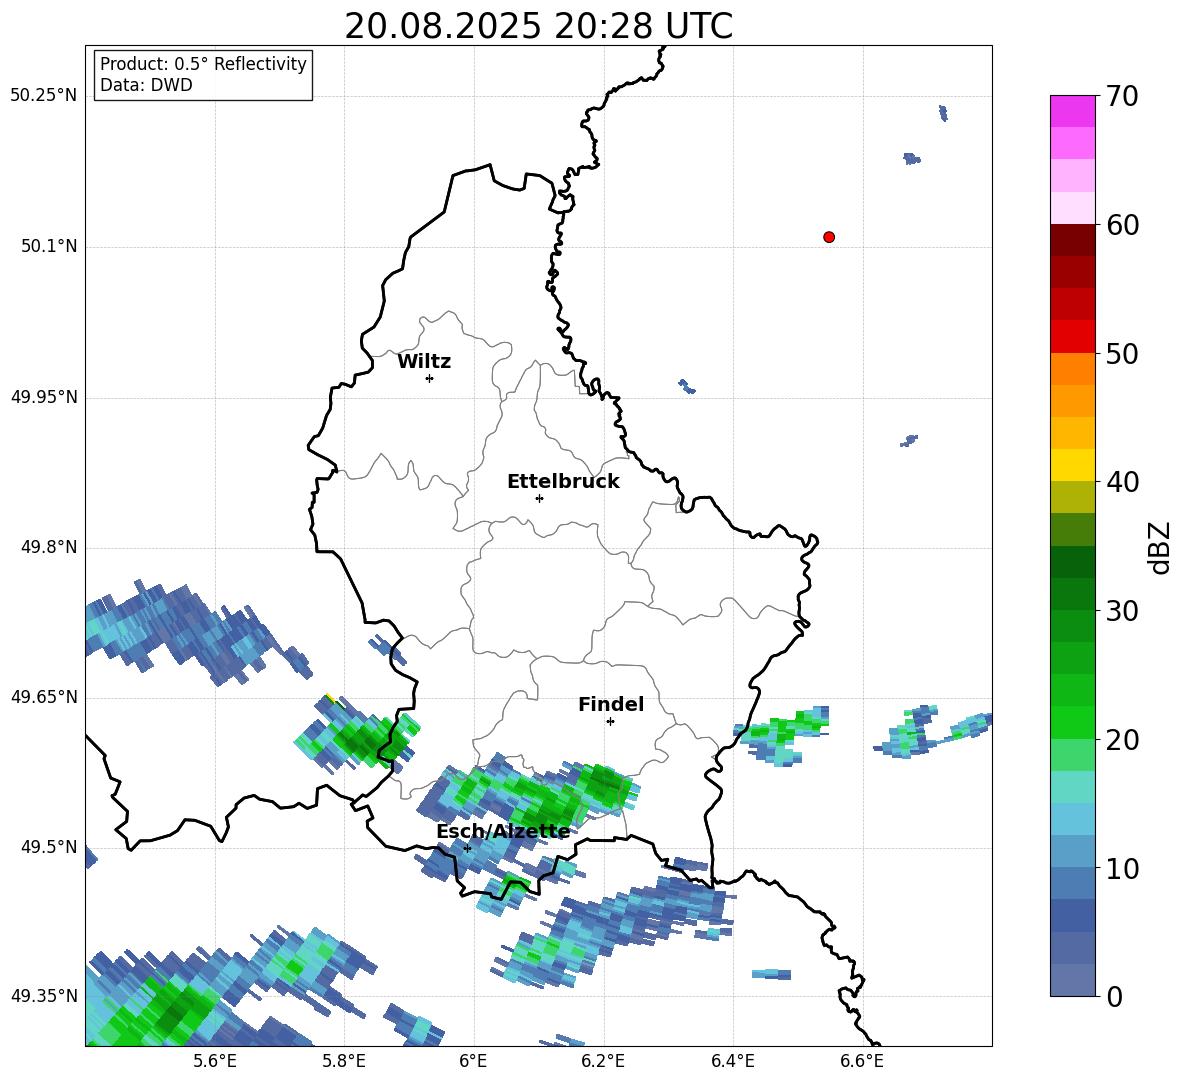Screen dimensions: 1184x1081
Task: Click the 5.8°E longitude label
Action: [344, 1061]
